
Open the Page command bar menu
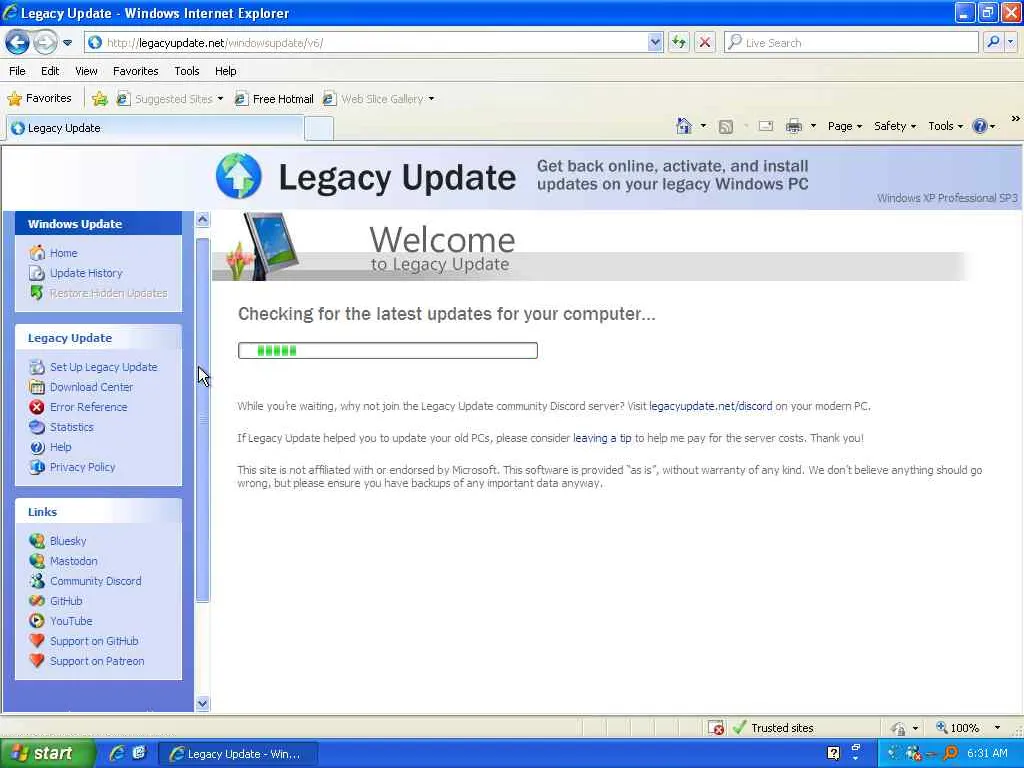point(844,126)
